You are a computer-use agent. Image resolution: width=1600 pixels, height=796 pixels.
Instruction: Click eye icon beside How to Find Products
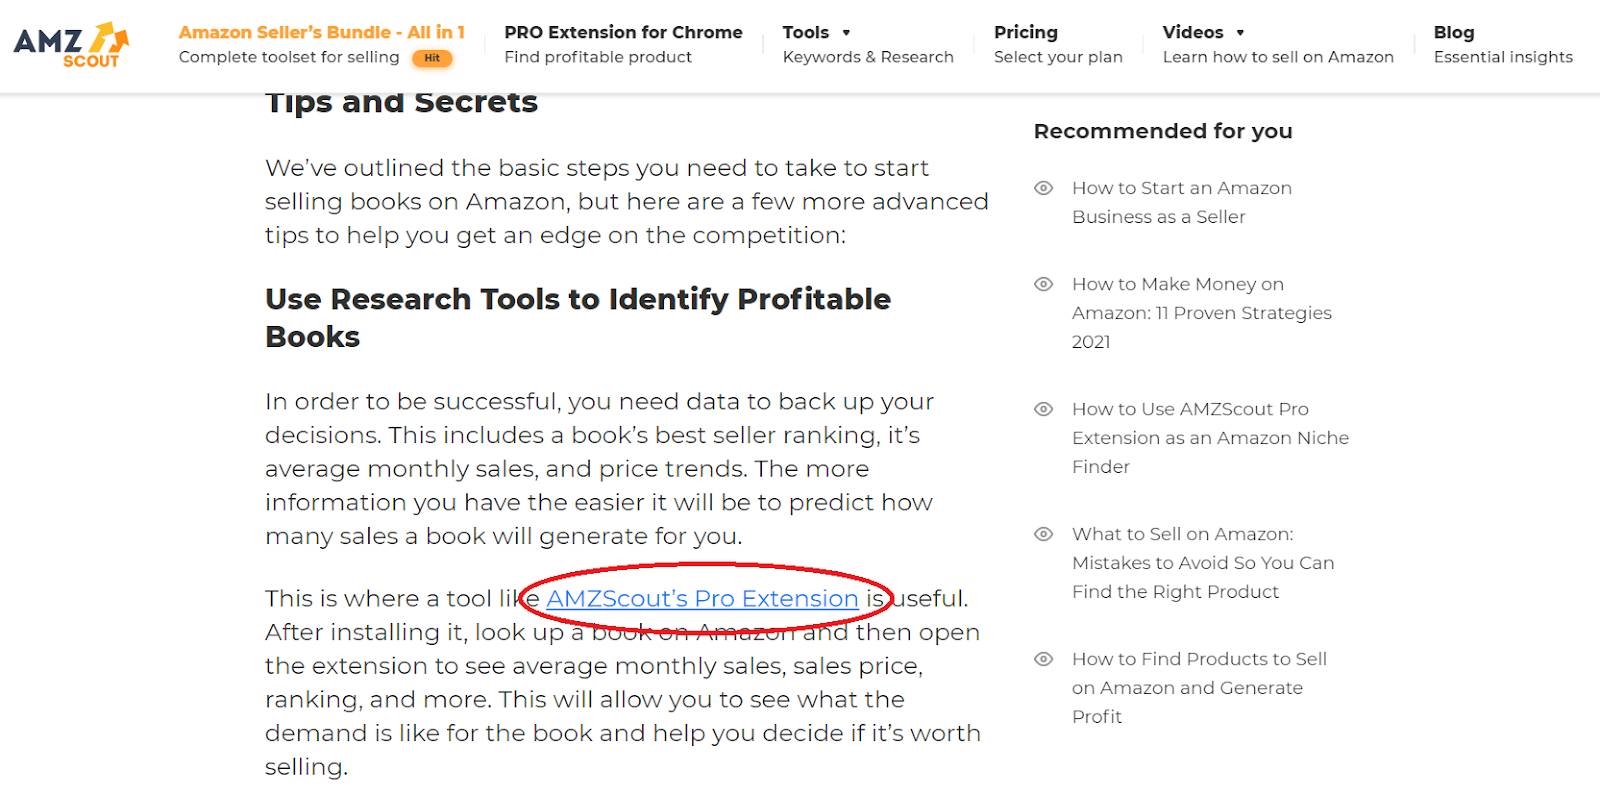pyautogui.click(x=1043, y=659)
